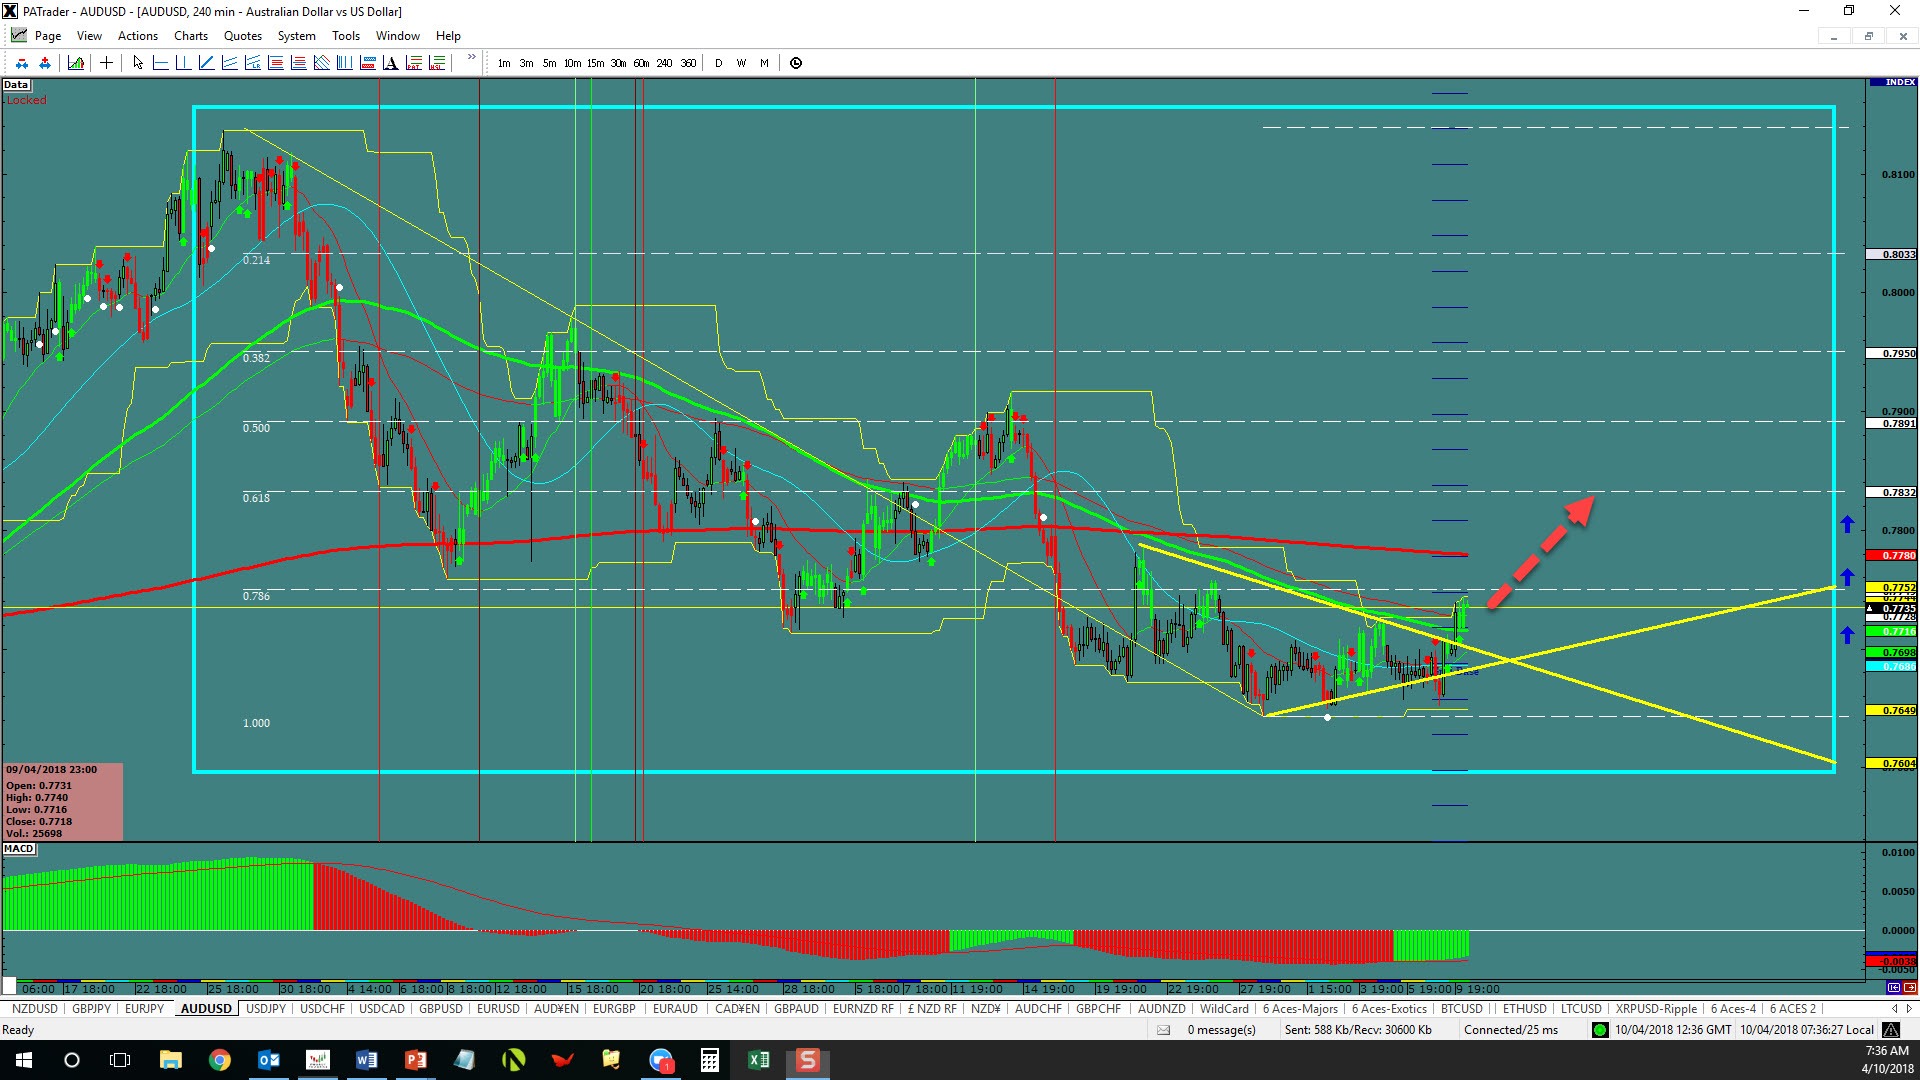Click the messages envelope icon

pos(1163,1030)
